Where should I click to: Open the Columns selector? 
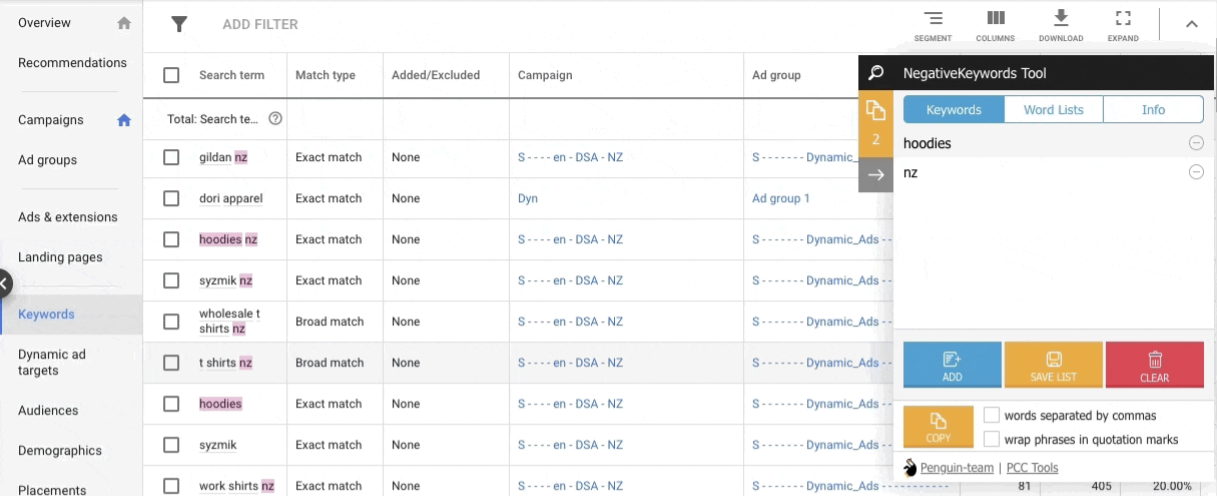pos(995,25)
